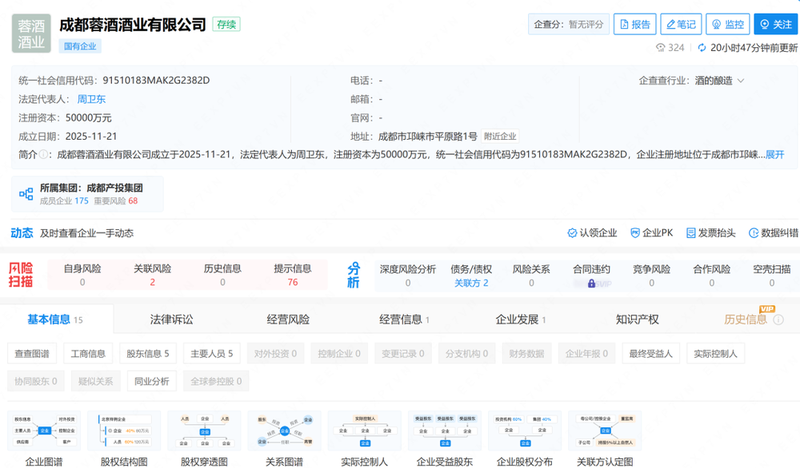This screenshot has width=800, height=468.
Task: Click the 国有企业 tag
Action: (80, 46)
